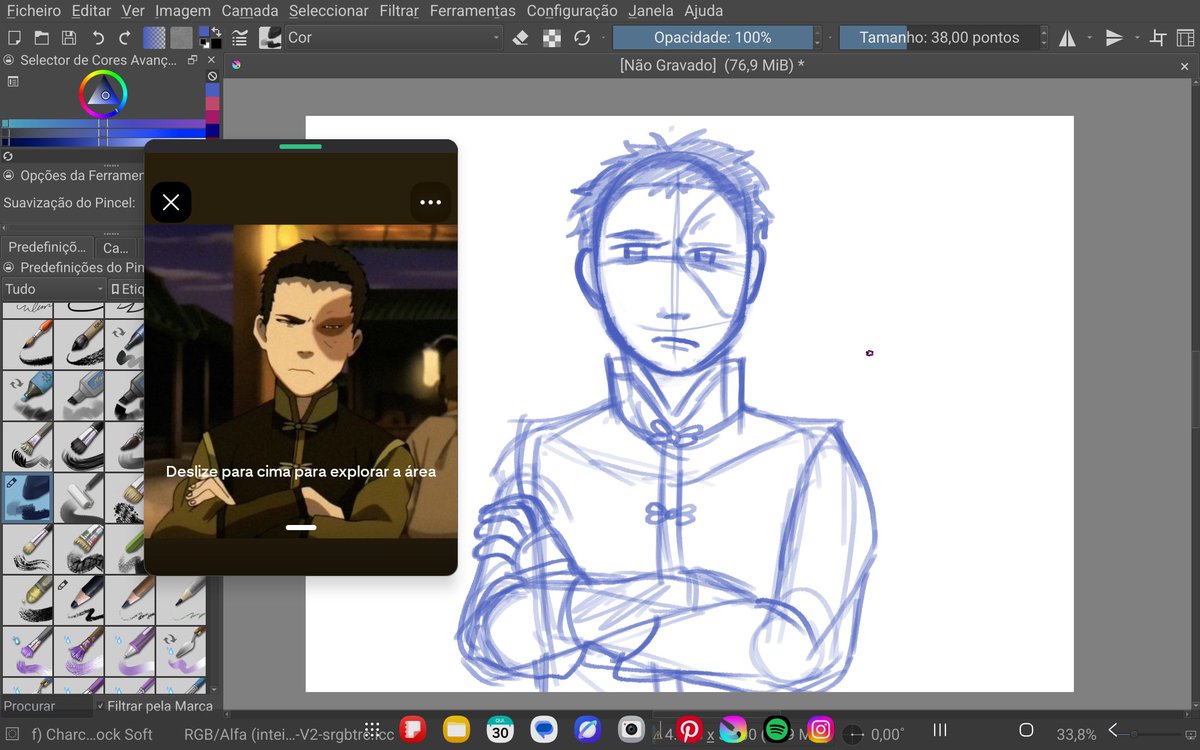Open the calendar app in the taskbar
The width and height of the screenshot is (1200, 750).
click(500, 730)
